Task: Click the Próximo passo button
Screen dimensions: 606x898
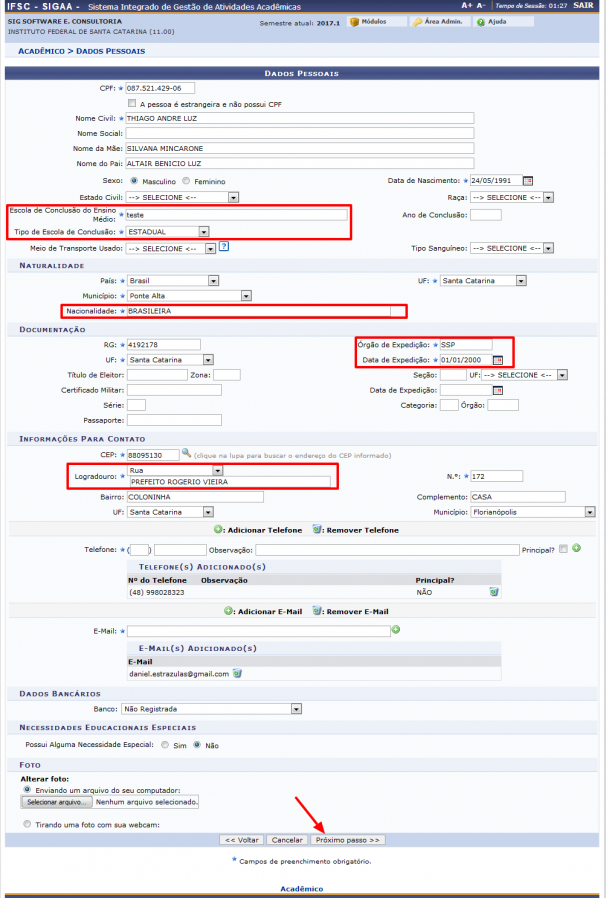Action: (349, 840)
